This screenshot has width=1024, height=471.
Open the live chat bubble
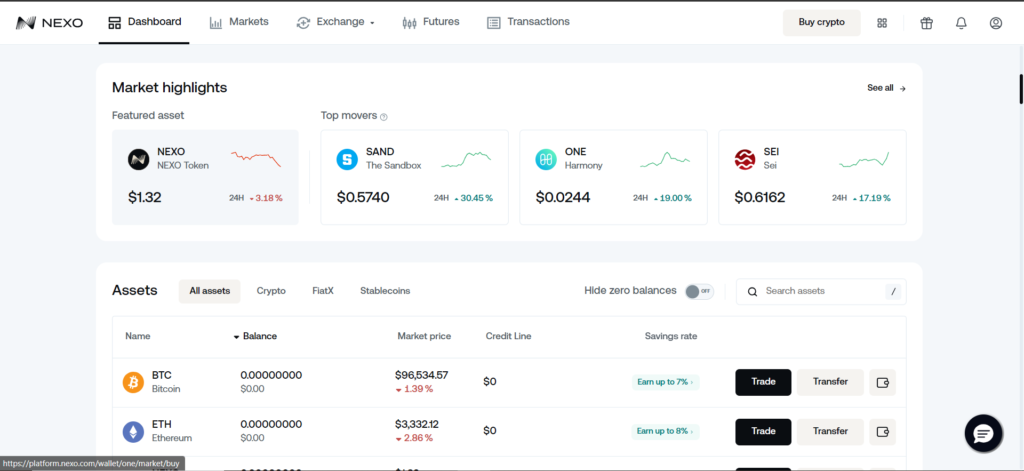(983, 433)
